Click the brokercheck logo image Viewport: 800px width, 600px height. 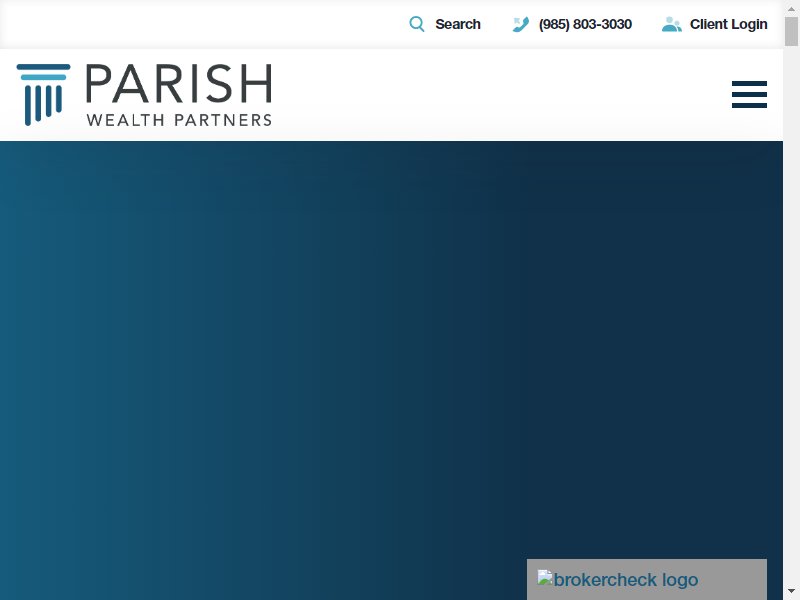click(x=617, y=580)
